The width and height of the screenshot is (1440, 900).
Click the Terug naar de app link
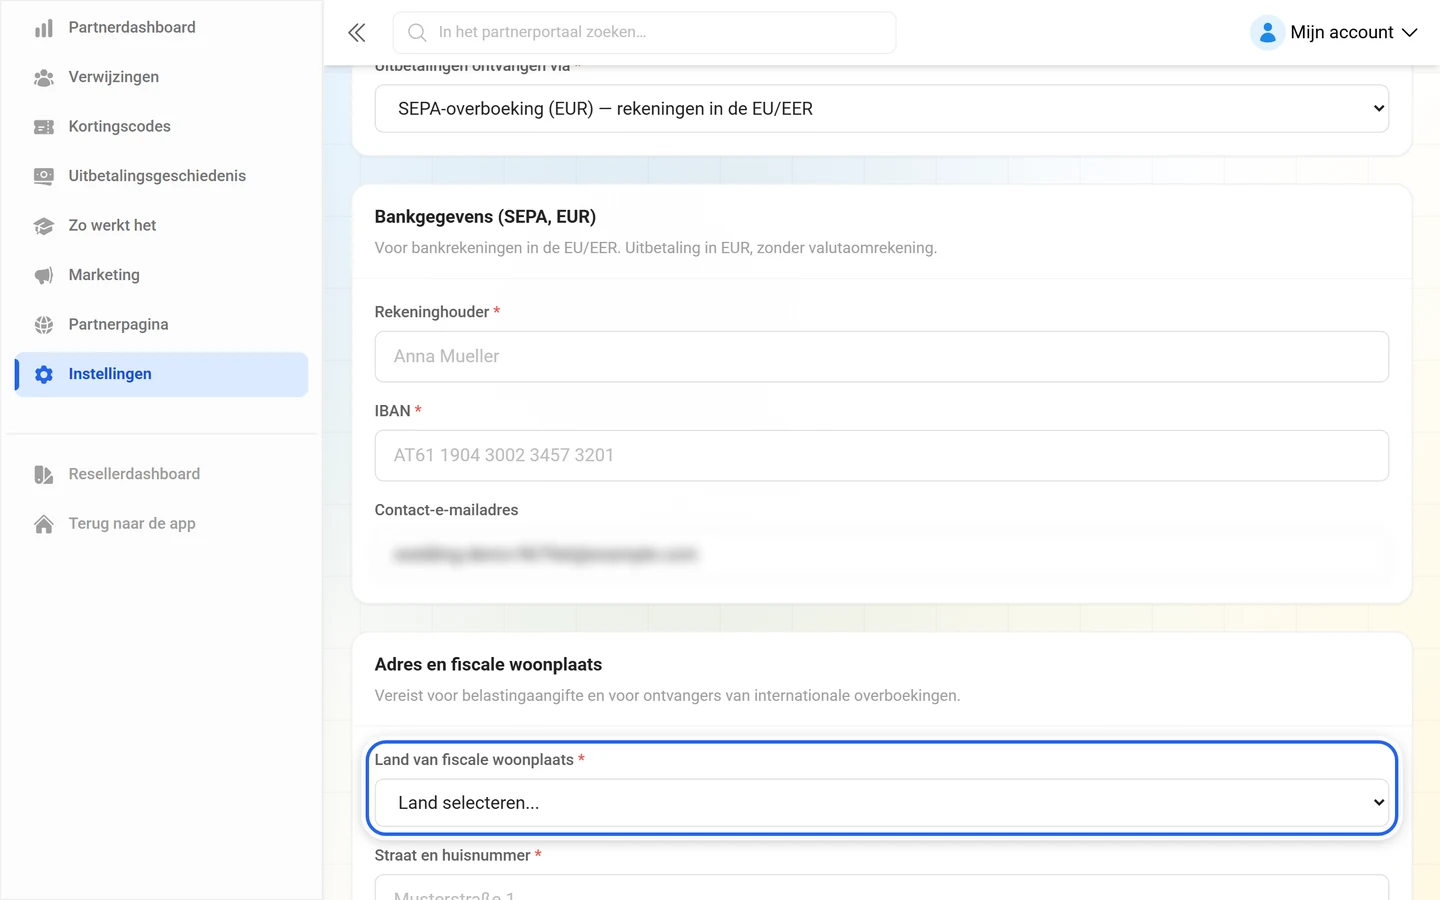tap(161, 524)
